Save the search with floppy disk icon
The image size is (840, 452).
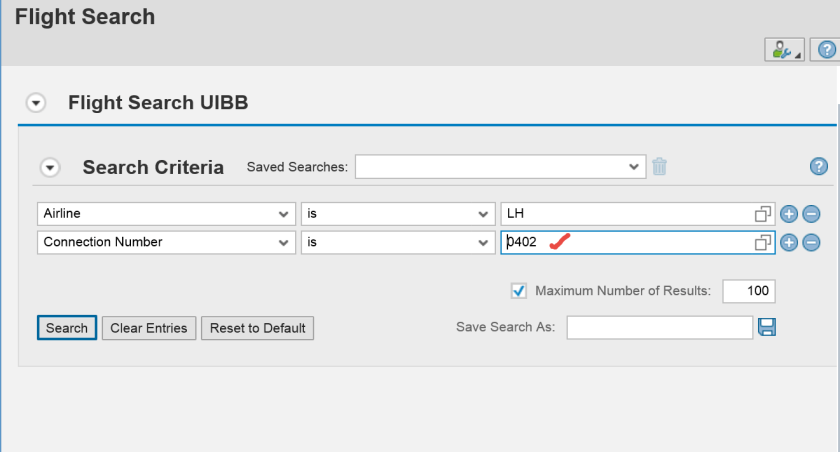pyautogui.click(x=767, y=327)
